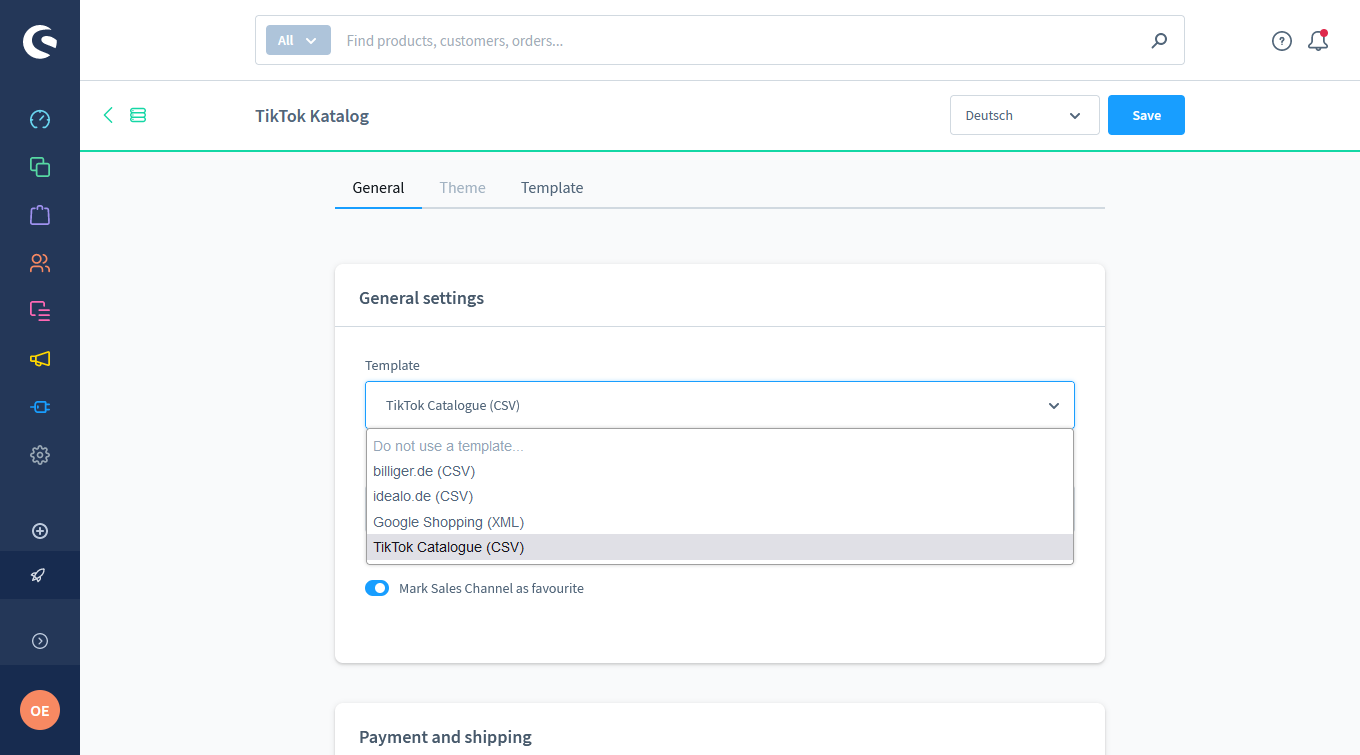
Task: Click the Shopware logo in sidebar
Action: pyautogui.click(x=40, y=42)
